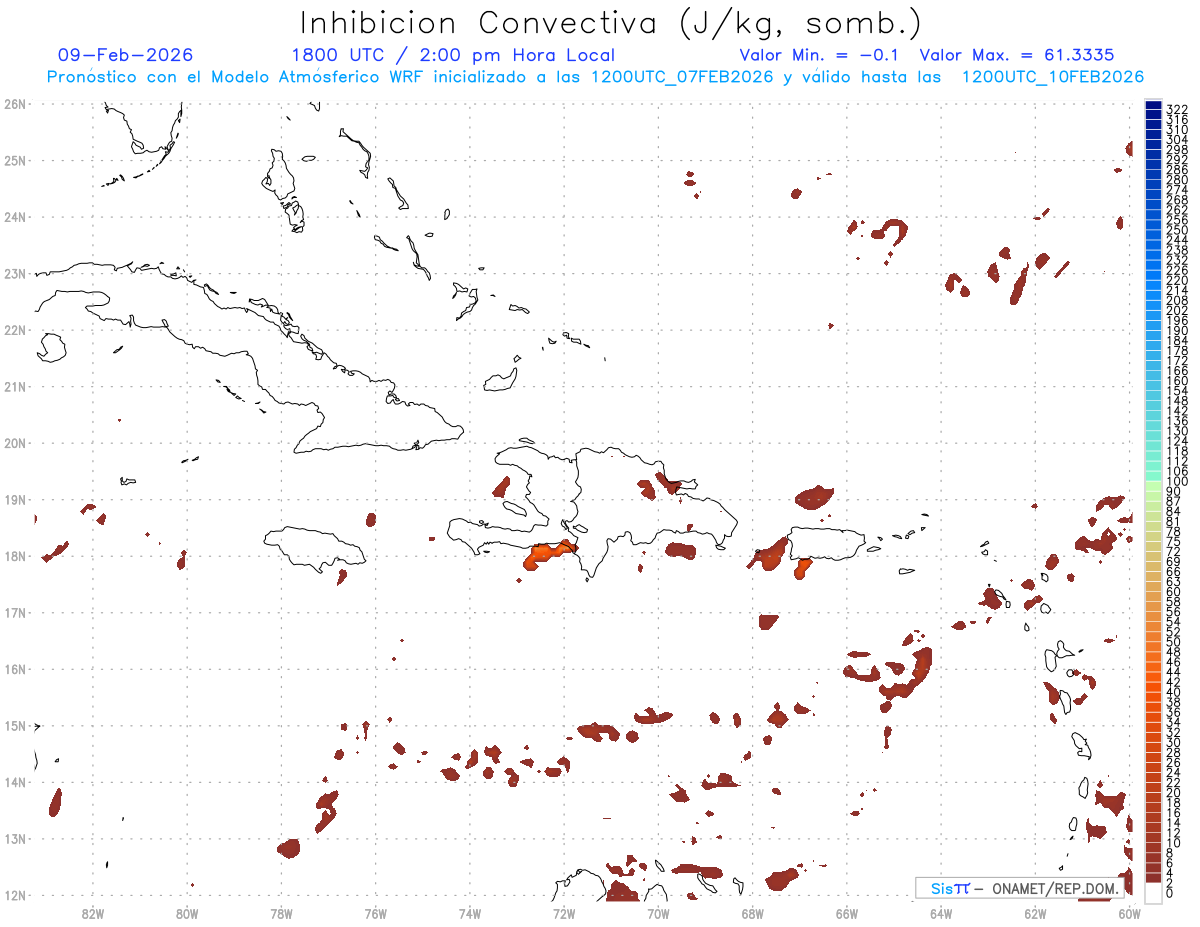
Task: Click the 17N latitude label
Action: 15,612
